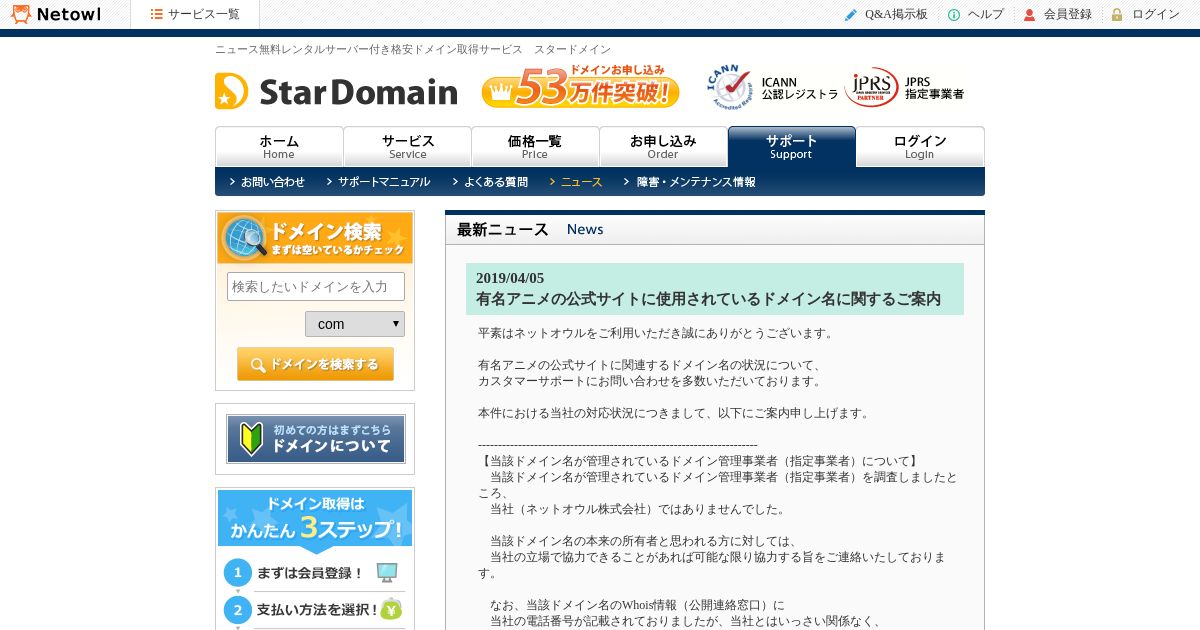
Task: Click the ログイン link in the top bar
Action: click(1156, 14)
